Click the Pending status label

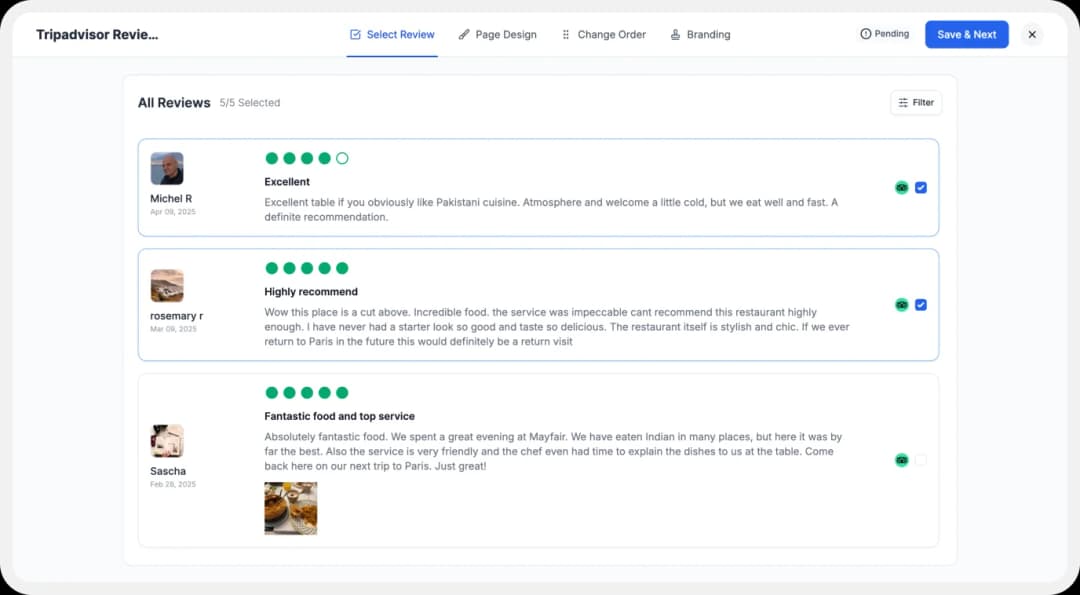coord(889,34)
